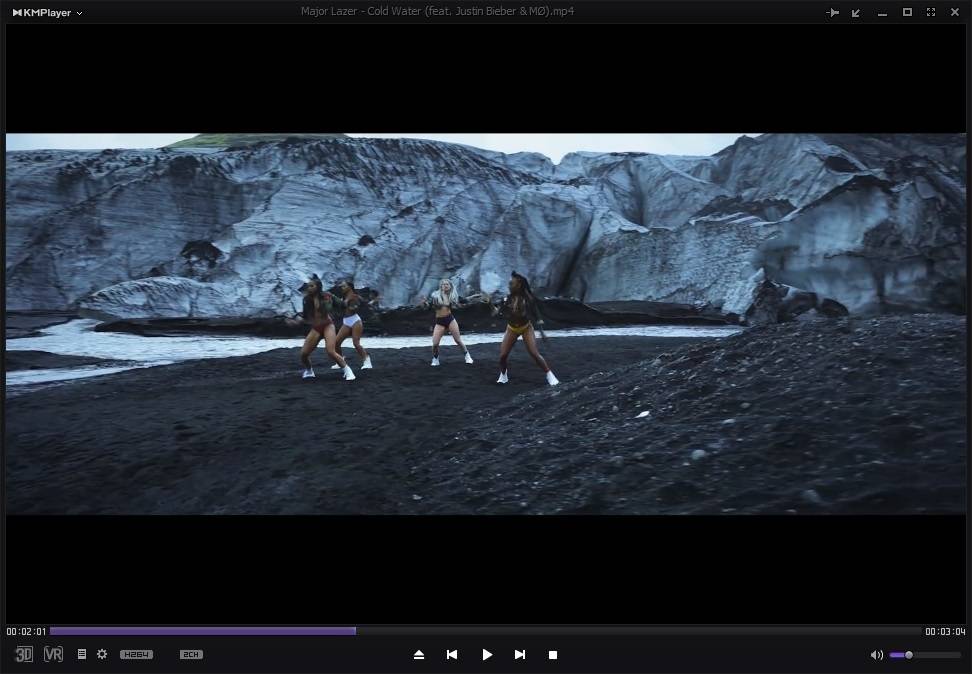The height and width of the screenshot is (674, 972).
Task: Click the H264 codec badge
Action: tap(136, 655)
